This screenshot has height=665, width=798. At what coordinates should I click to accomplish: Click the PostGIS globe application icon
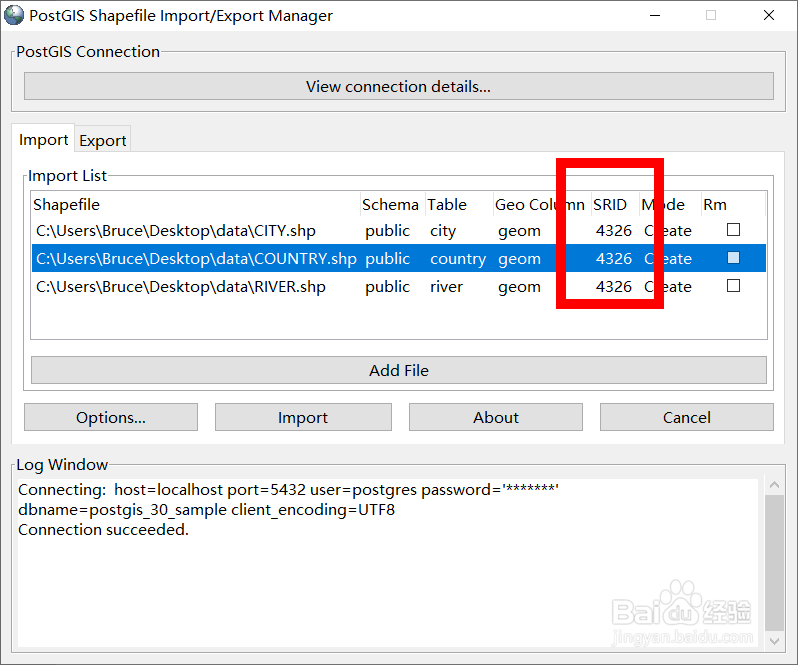coord(14,15)
